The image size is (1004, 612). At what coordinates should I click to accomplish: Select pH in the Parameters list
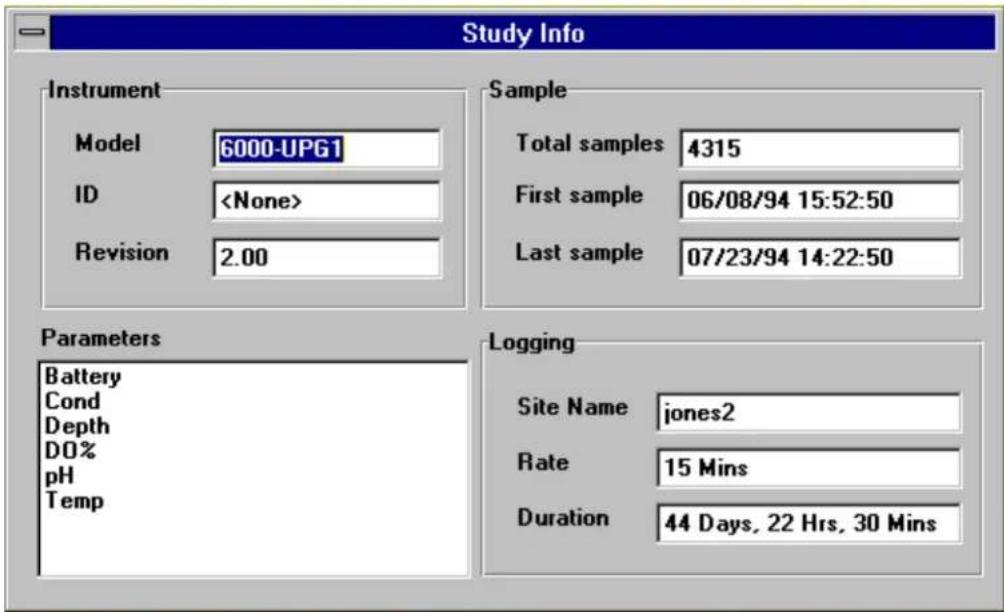coord(60,476)
